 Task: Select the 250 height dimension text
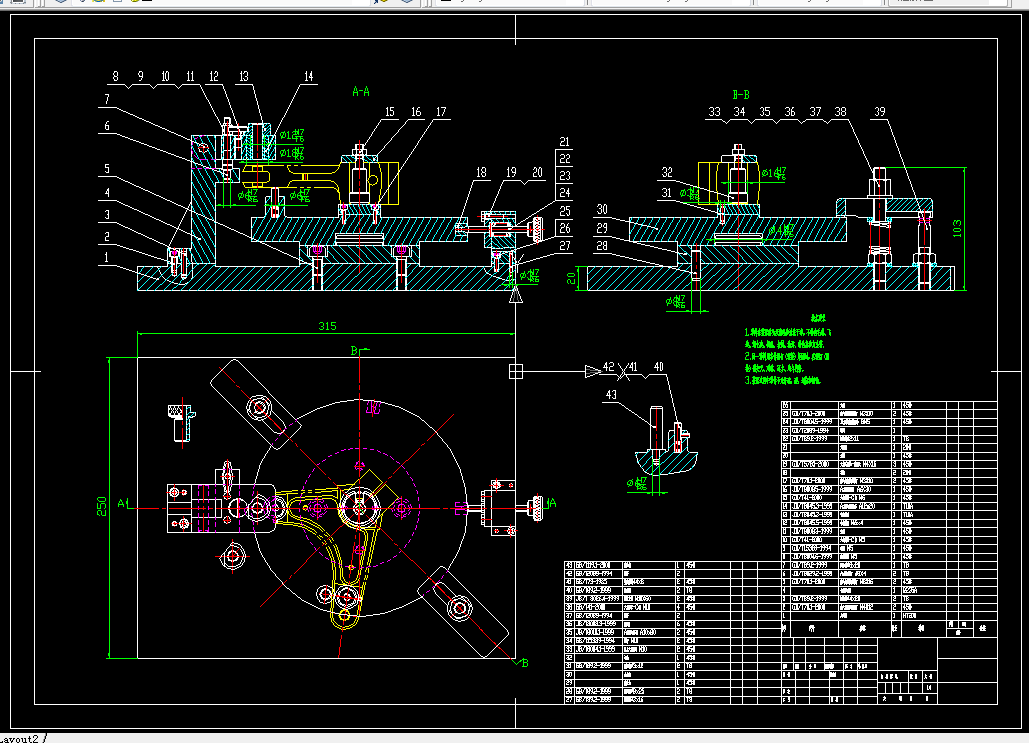click(102, 506)
